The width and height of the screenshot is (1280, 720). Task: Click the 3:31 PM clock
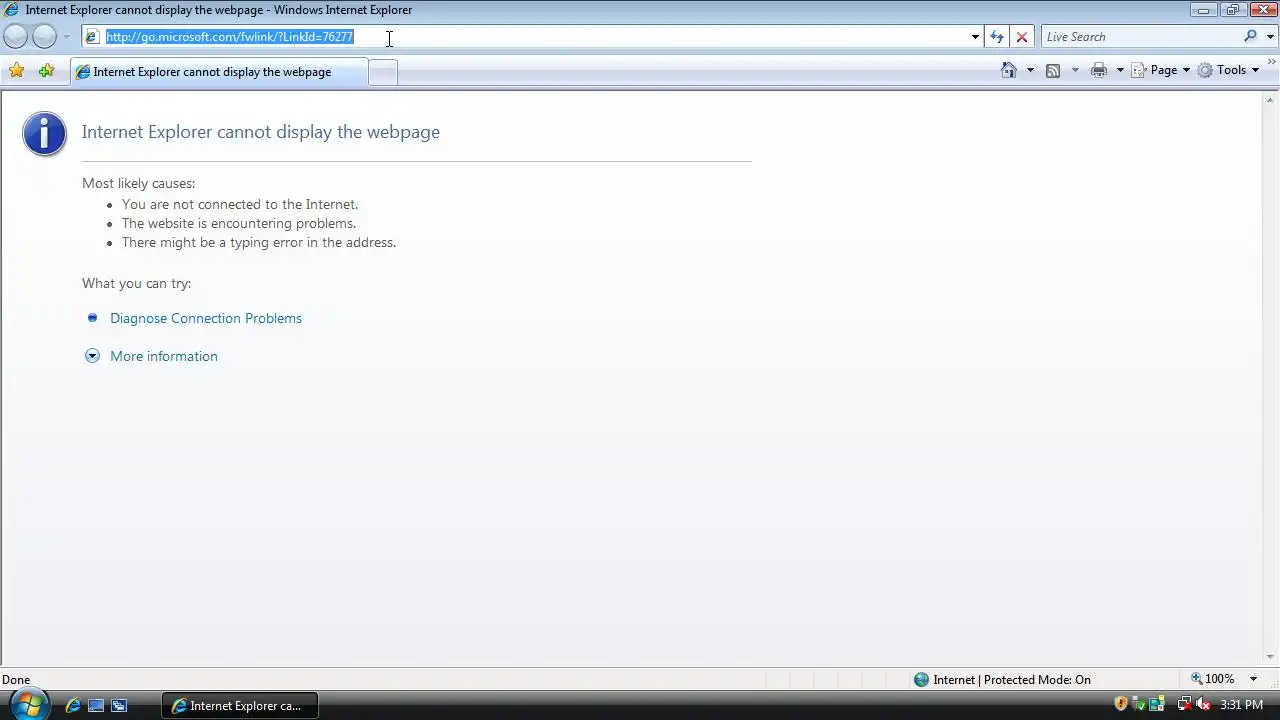click(1242, 705)
